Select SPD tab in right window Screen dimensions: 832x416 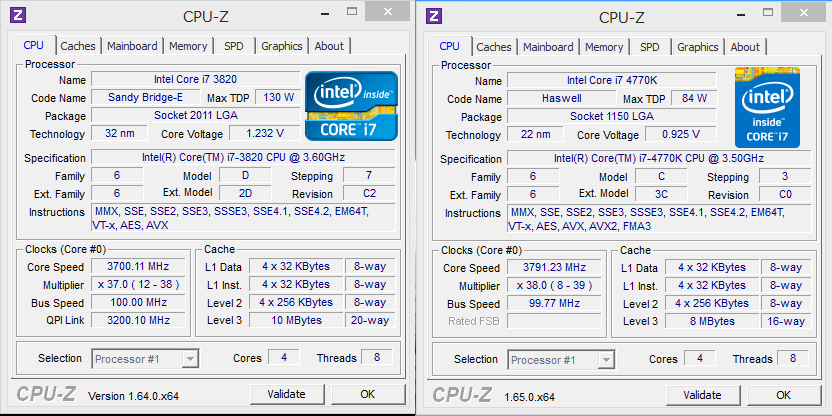[649, 47]
